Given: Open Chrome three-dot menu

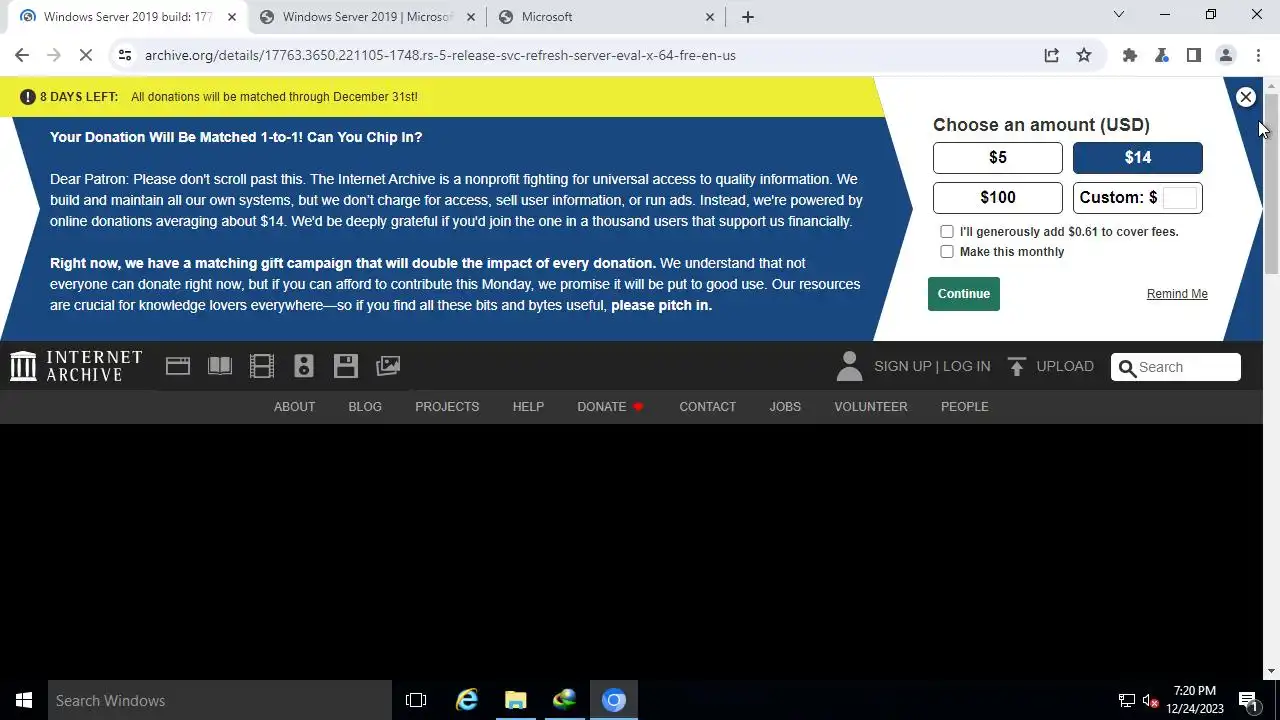Looking at the screenshot, I should click(x=1258, y=55).
